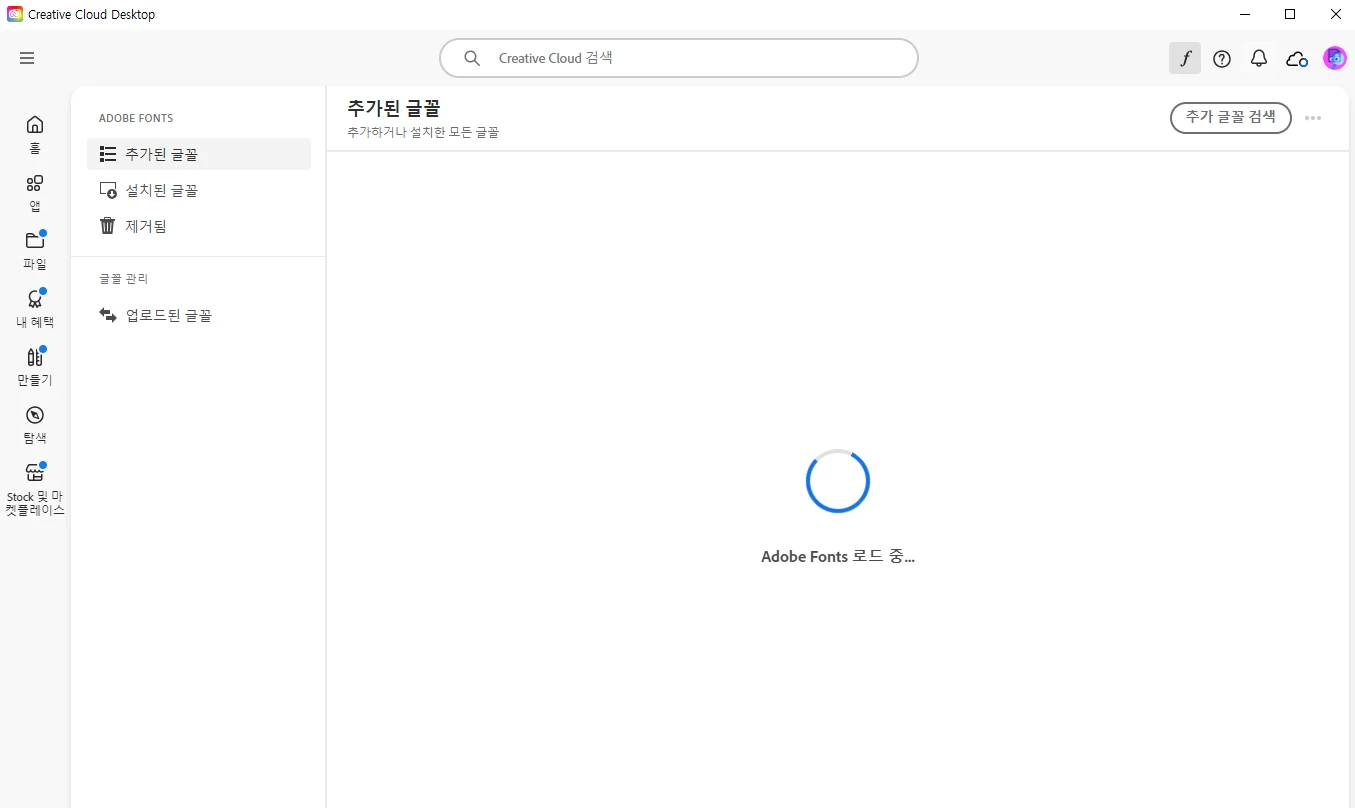Click the fonts f icon in header

pos(1185,58)
